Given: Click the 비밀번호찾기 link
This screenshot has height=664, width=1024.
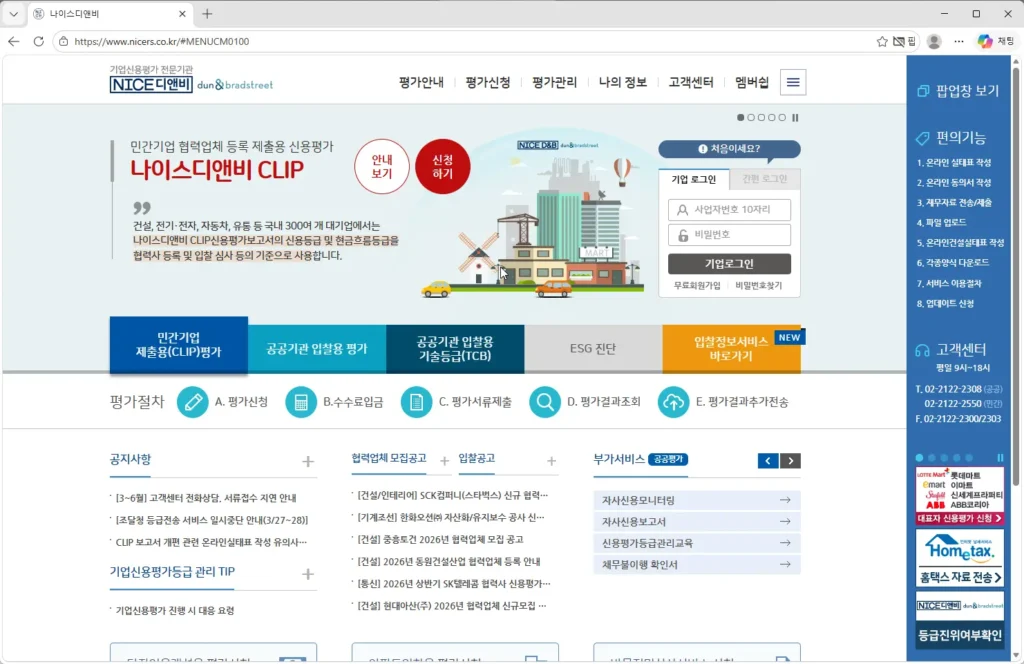Looking at the screenshot, I should pos(758,285).
